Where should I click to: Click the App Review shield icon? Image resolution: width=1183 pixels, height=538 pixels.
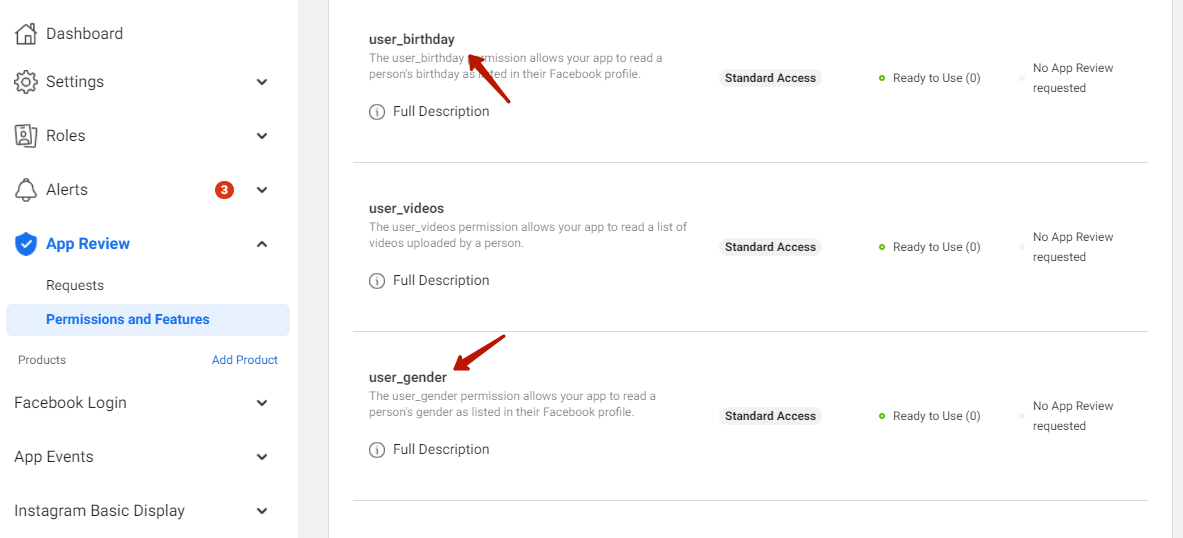click(26, 244)
